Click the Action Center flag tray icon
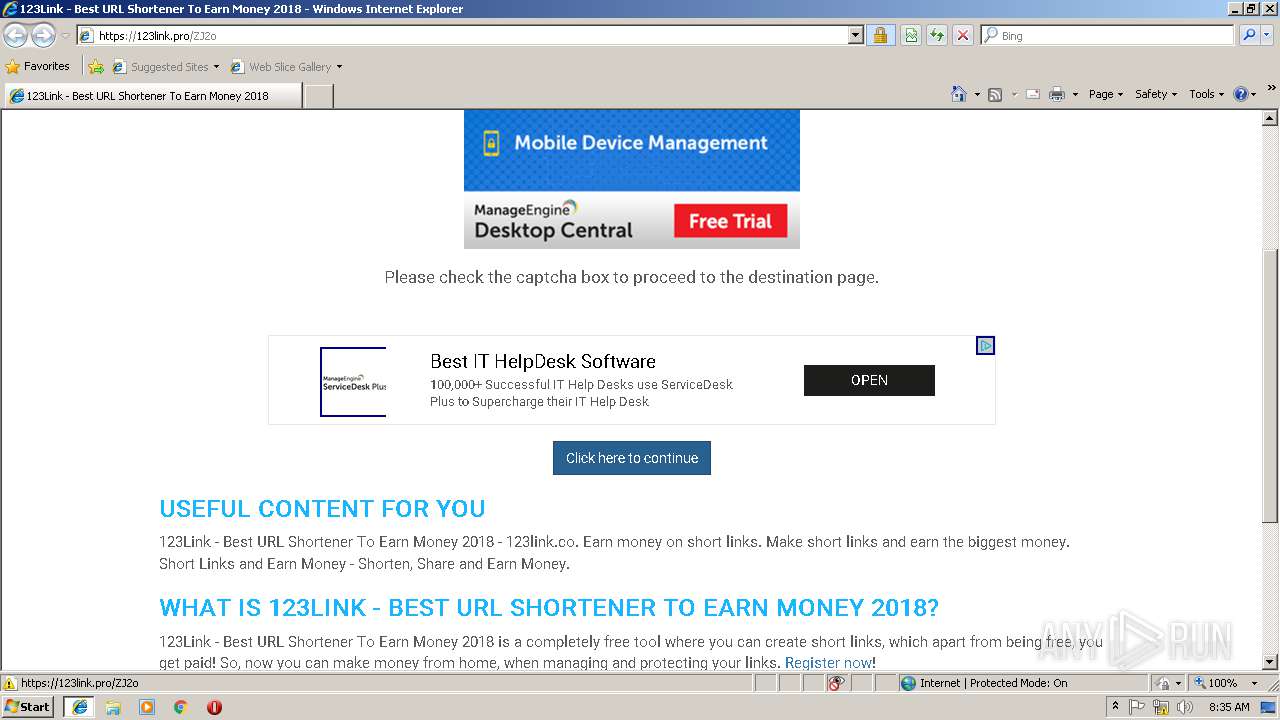This screenshot has height=720, width=1280. pos(1137,707)
